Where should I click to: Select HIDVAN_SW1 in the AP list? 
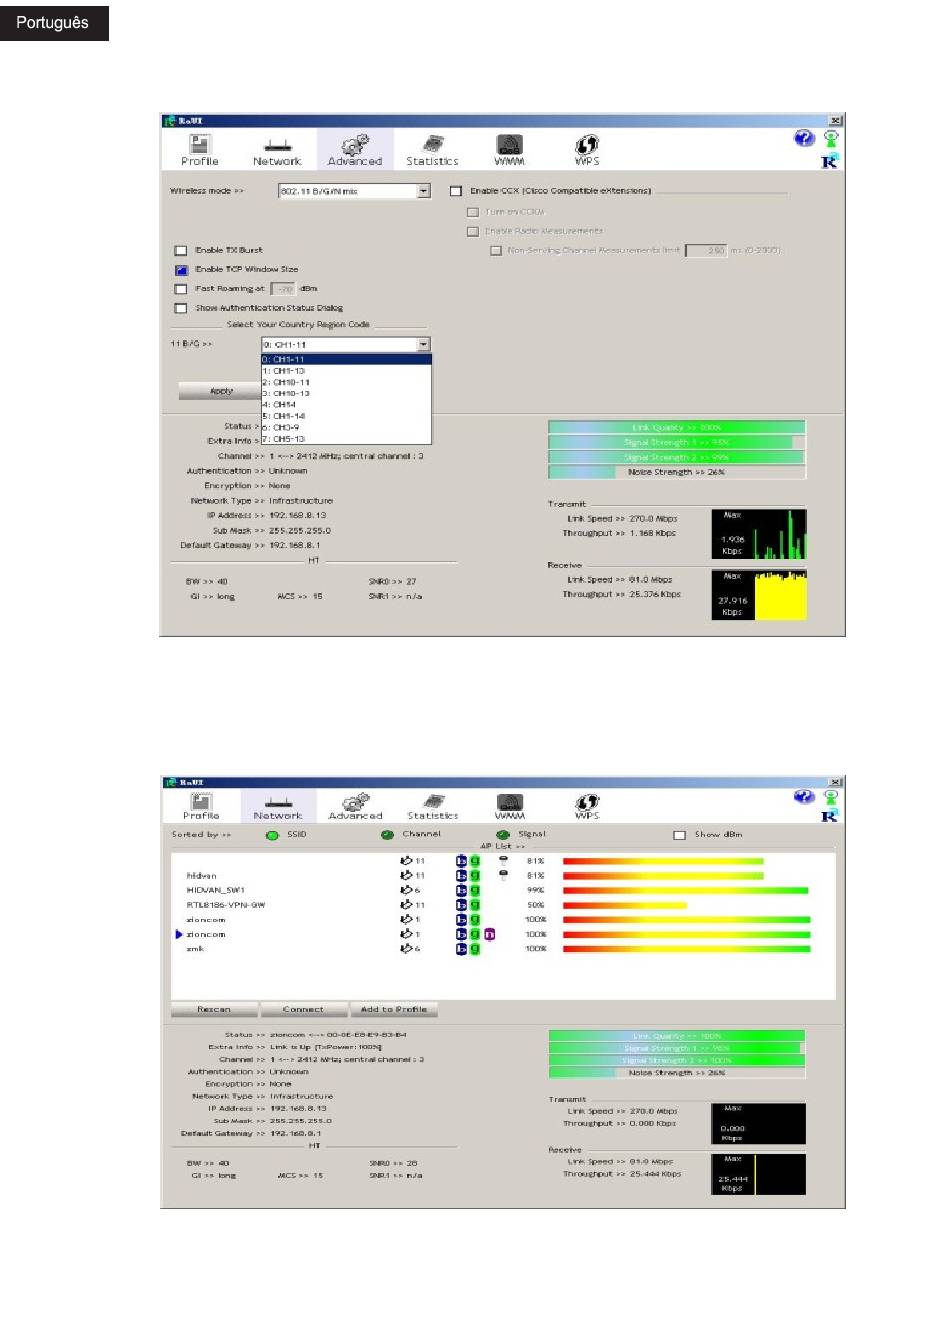tap(216, 890)
